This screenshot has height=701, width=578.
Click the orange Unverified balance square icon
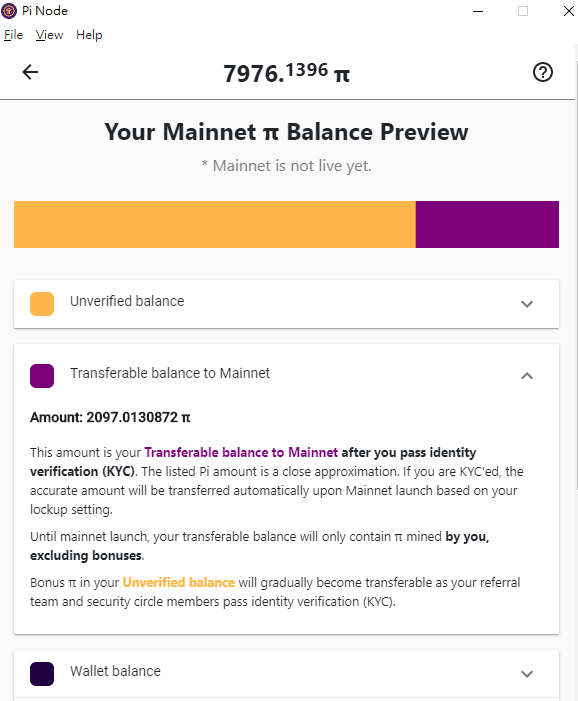point(42,304)
